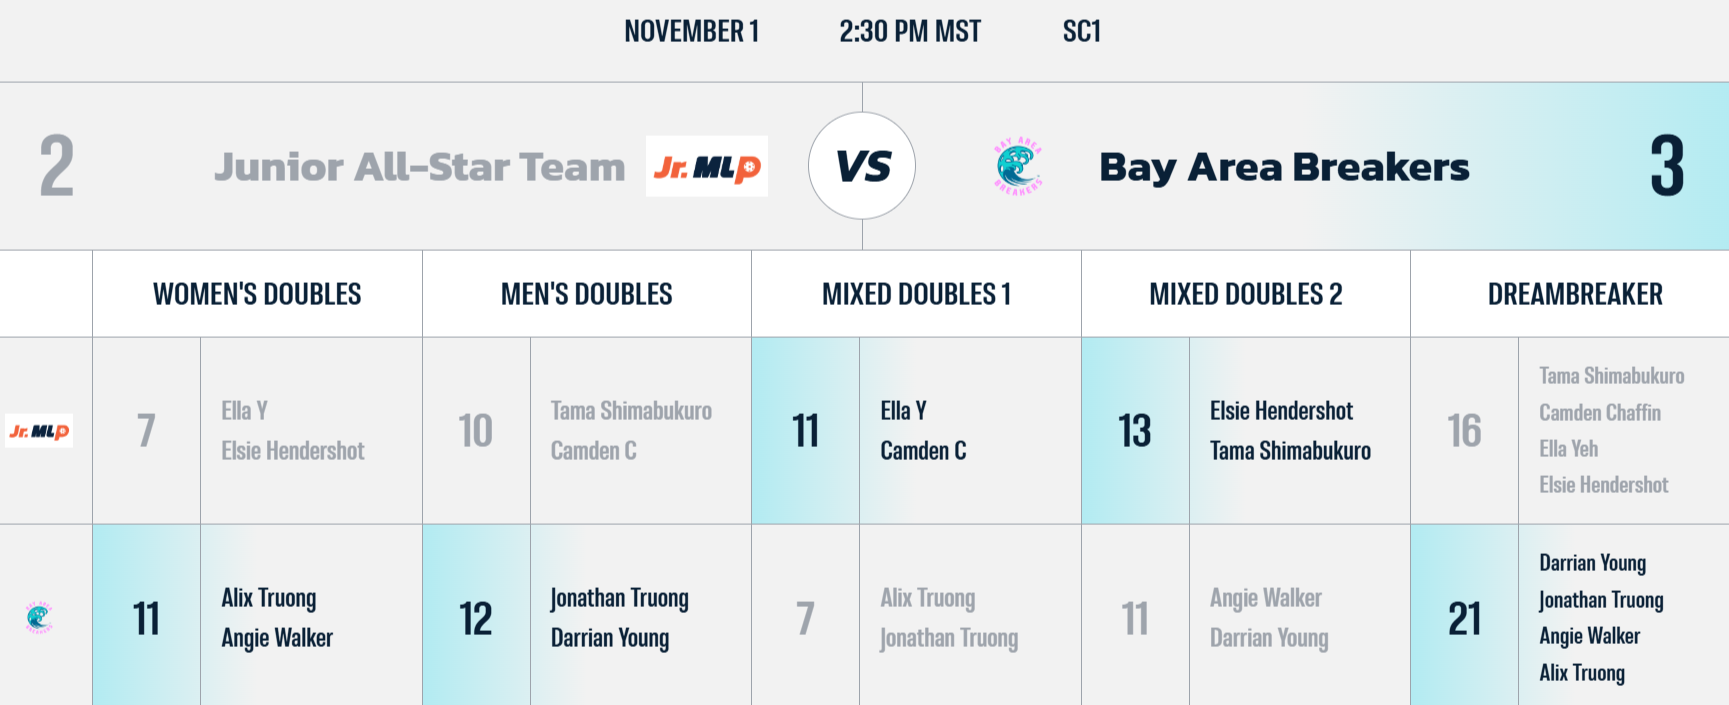
Task: Select the Dreambreaker column header
Action: [x=1574, y=294]
